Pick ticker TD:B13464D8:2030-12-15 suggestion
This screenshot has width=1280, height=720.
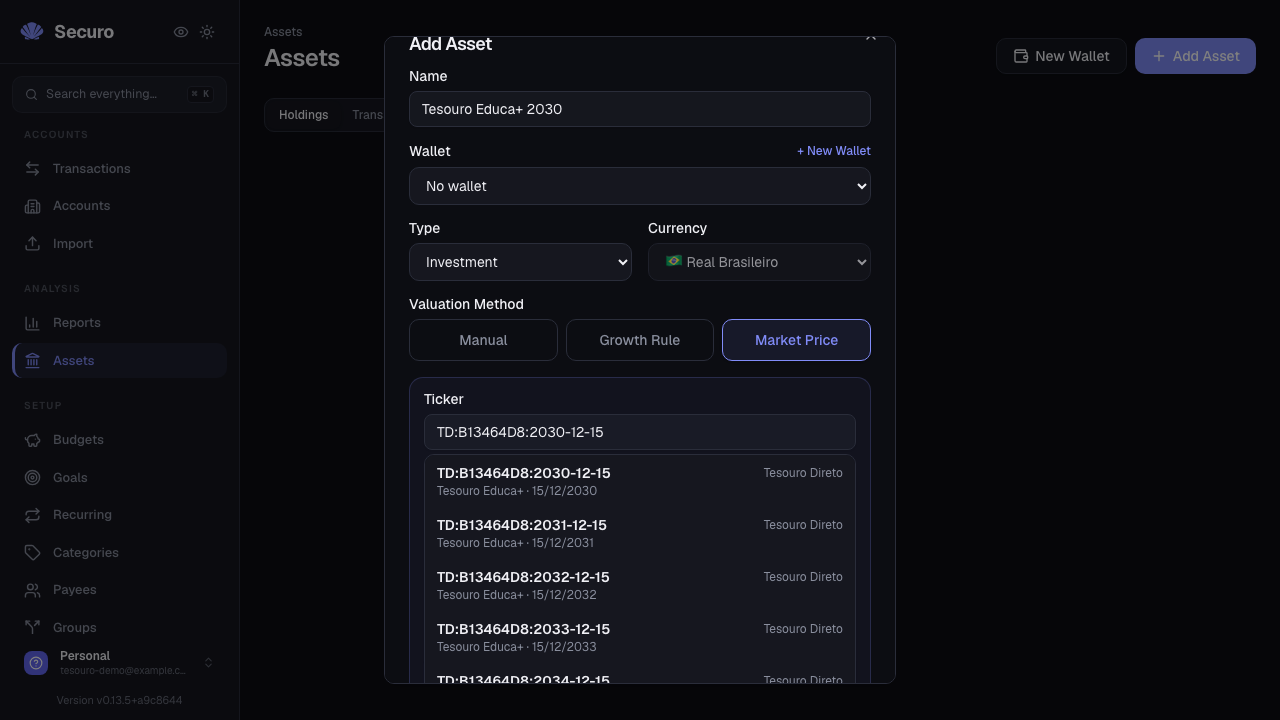pos(640,481)
